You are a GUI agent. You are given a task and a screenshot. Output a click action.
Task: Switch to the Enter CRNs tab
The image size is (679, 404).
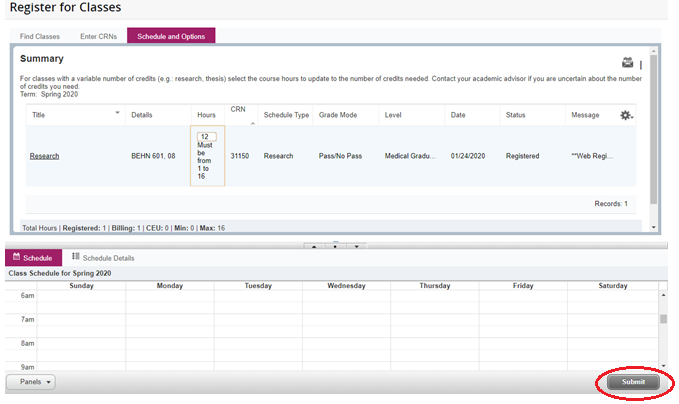coord(97,36)
